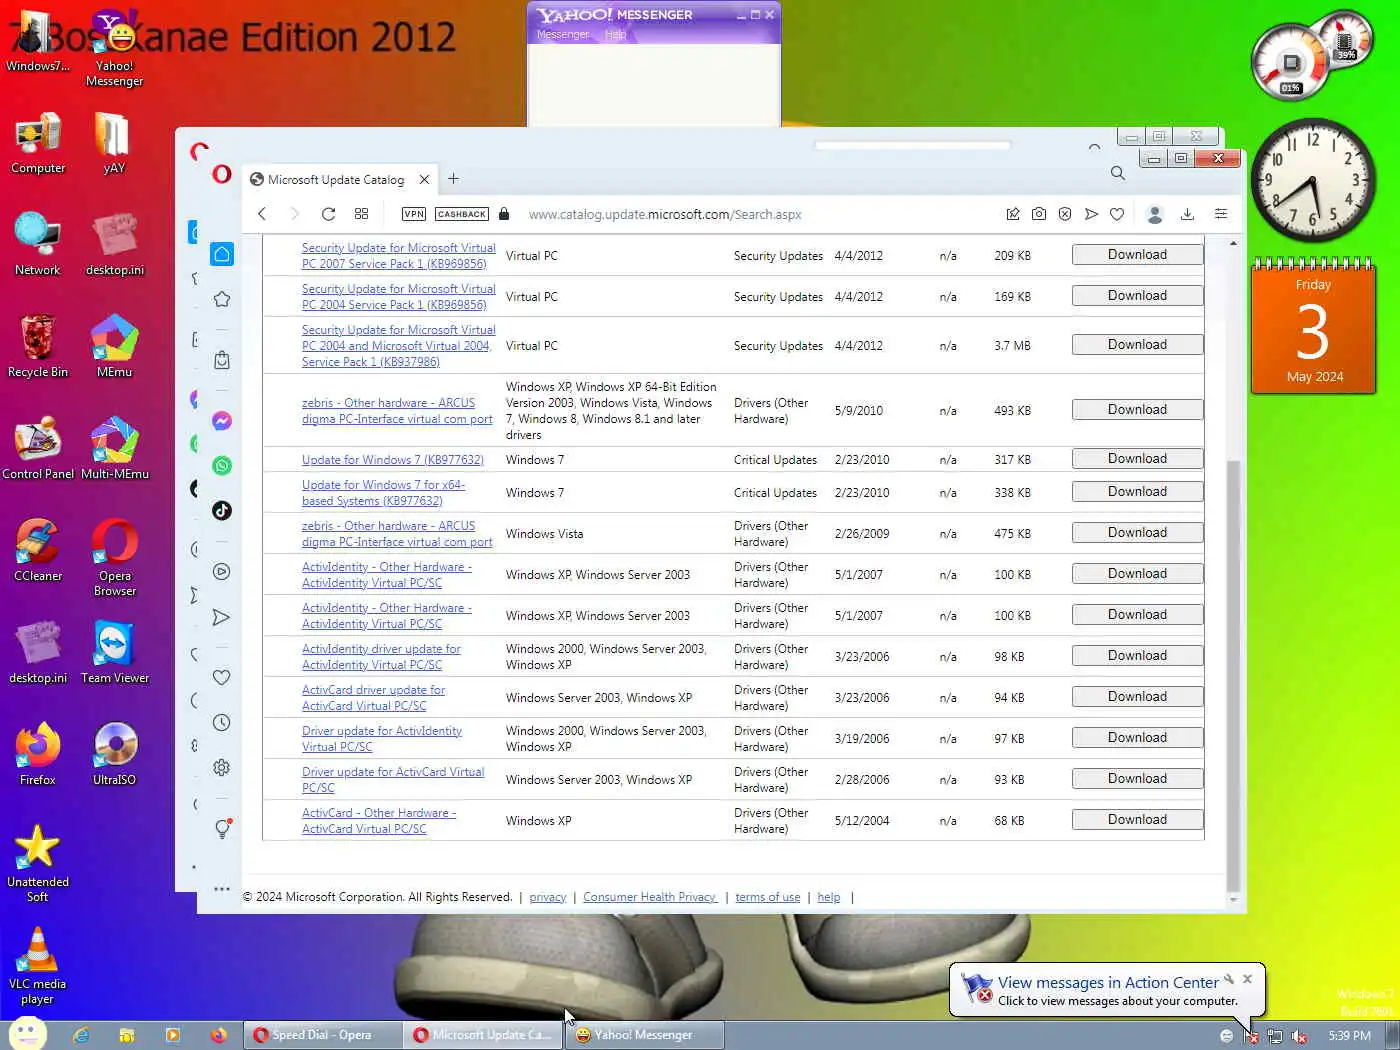Click the privacy footer link
The width and height of the screenshot is (1400, 1050).
[548, 897]
